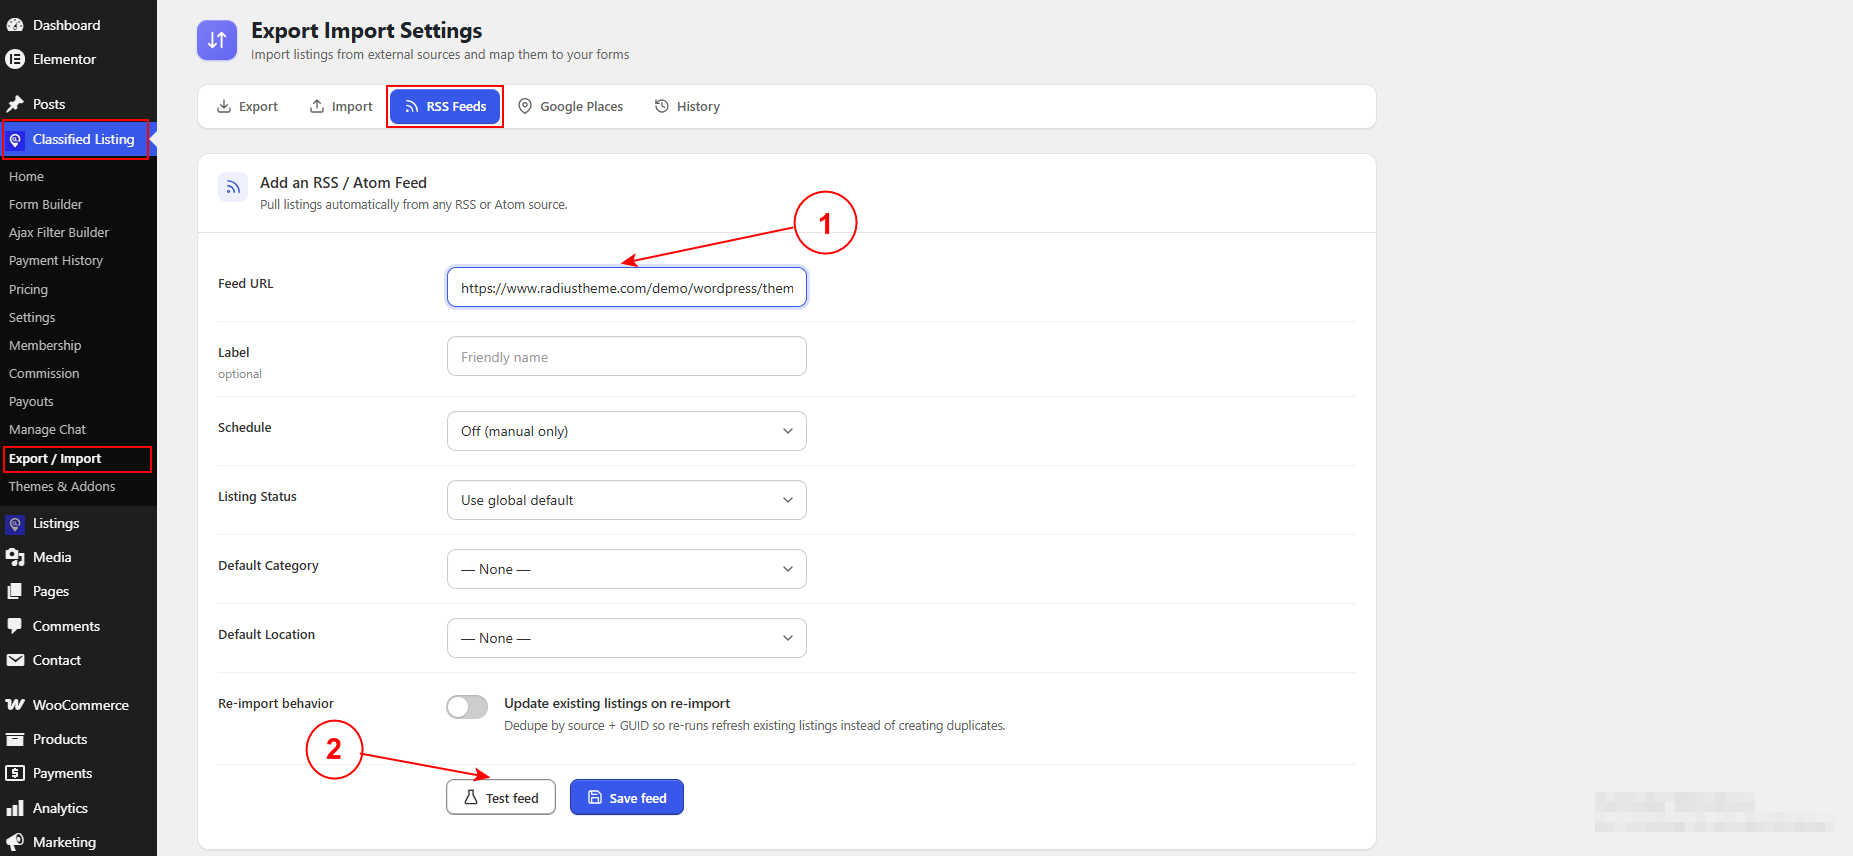Go to Ajax Filter Builder

[x=59, y=232]
